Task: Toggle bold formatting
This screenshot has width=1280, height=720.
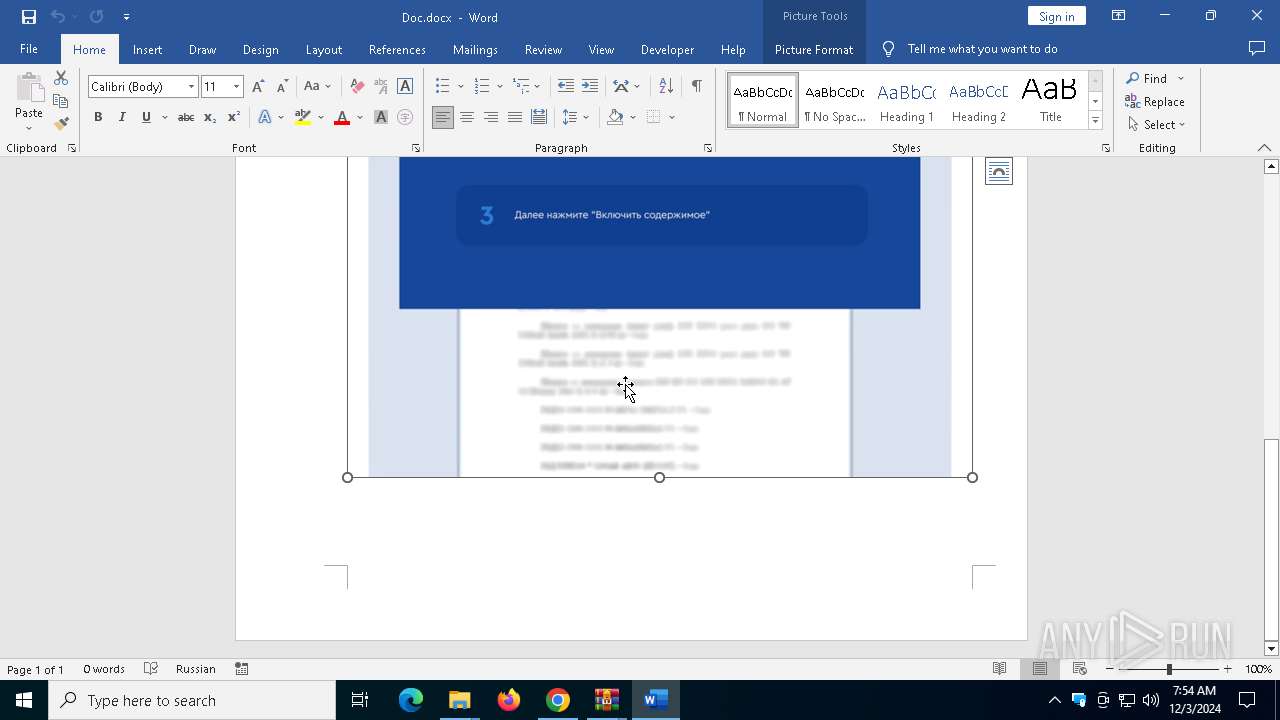Action: 98,117
